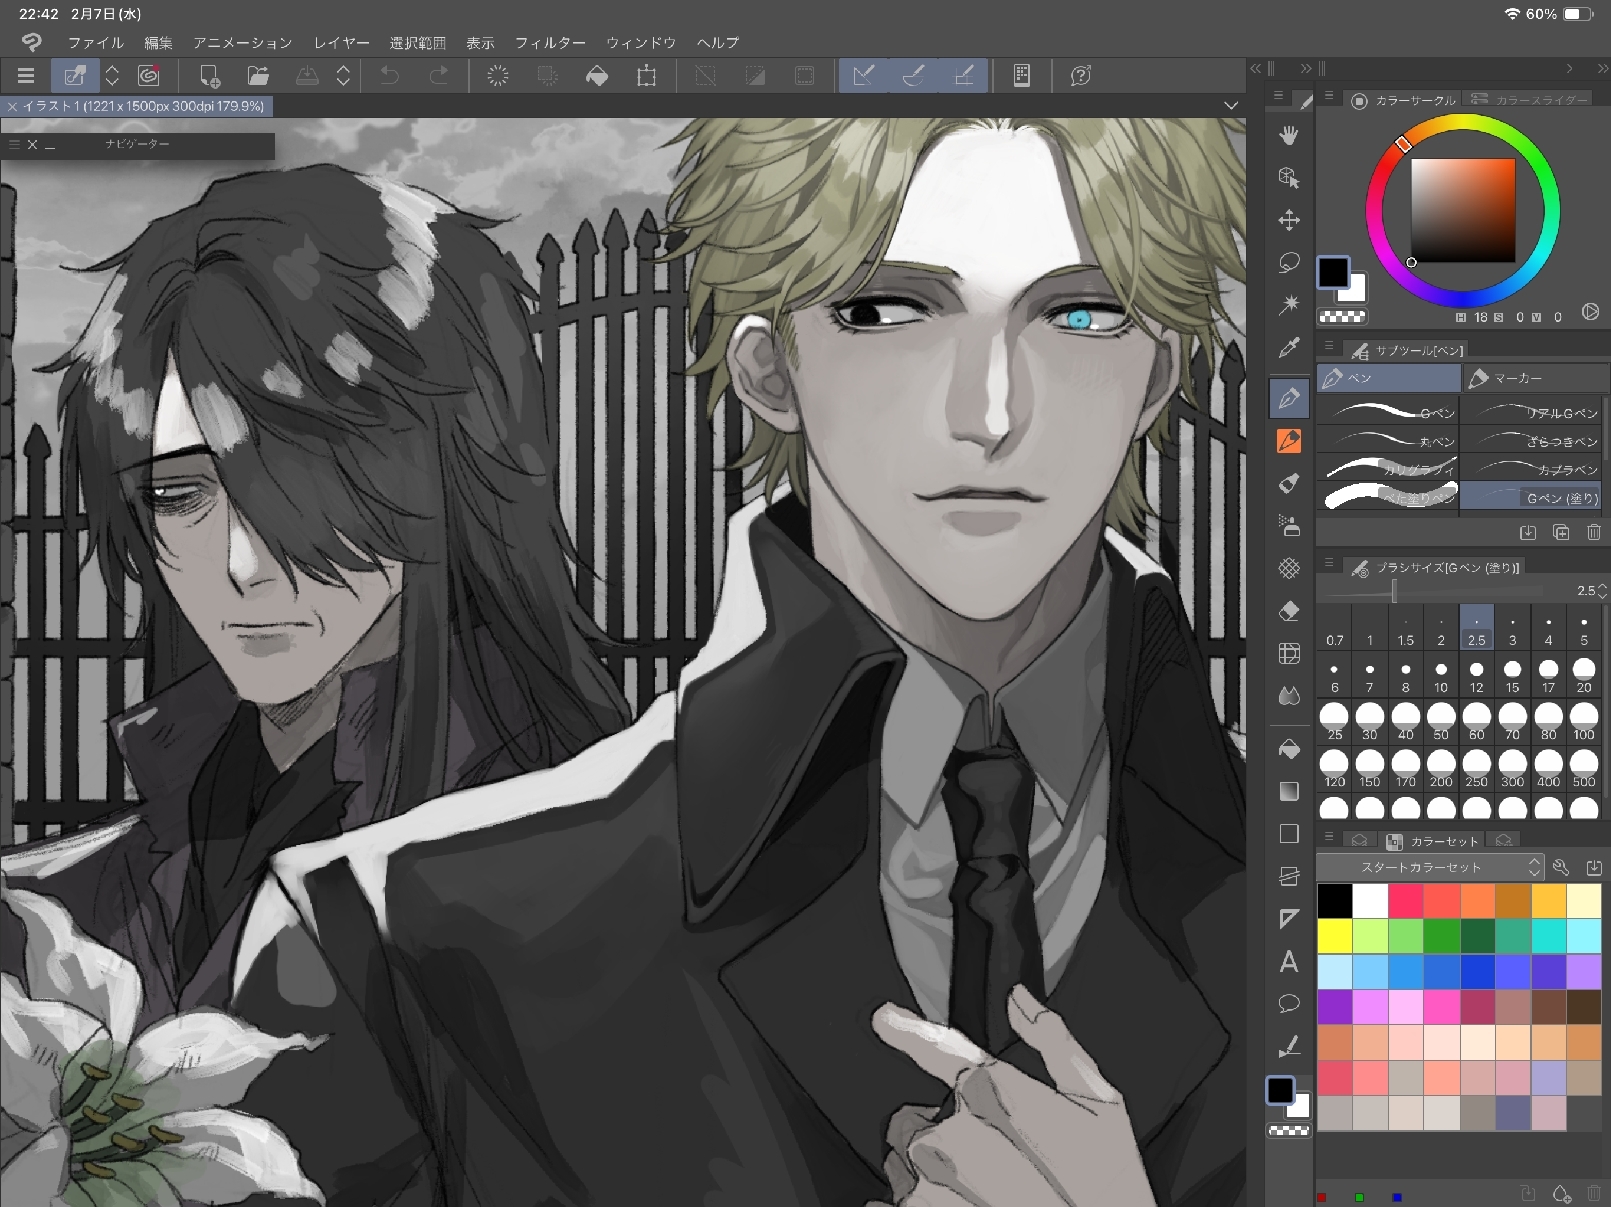Click the Open file folder icon

tap(258, 76)
